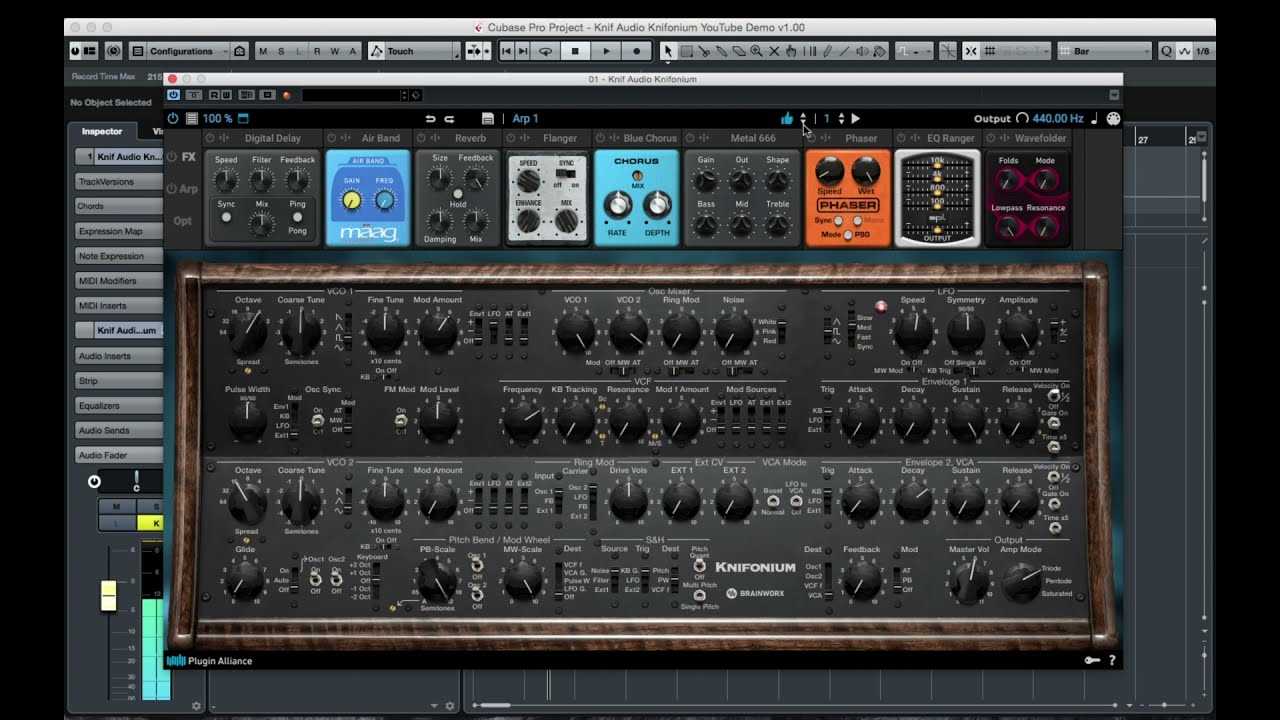Expand Expression Map inspector section
This screenshot has width=1280, height=720.
[119, 231]
